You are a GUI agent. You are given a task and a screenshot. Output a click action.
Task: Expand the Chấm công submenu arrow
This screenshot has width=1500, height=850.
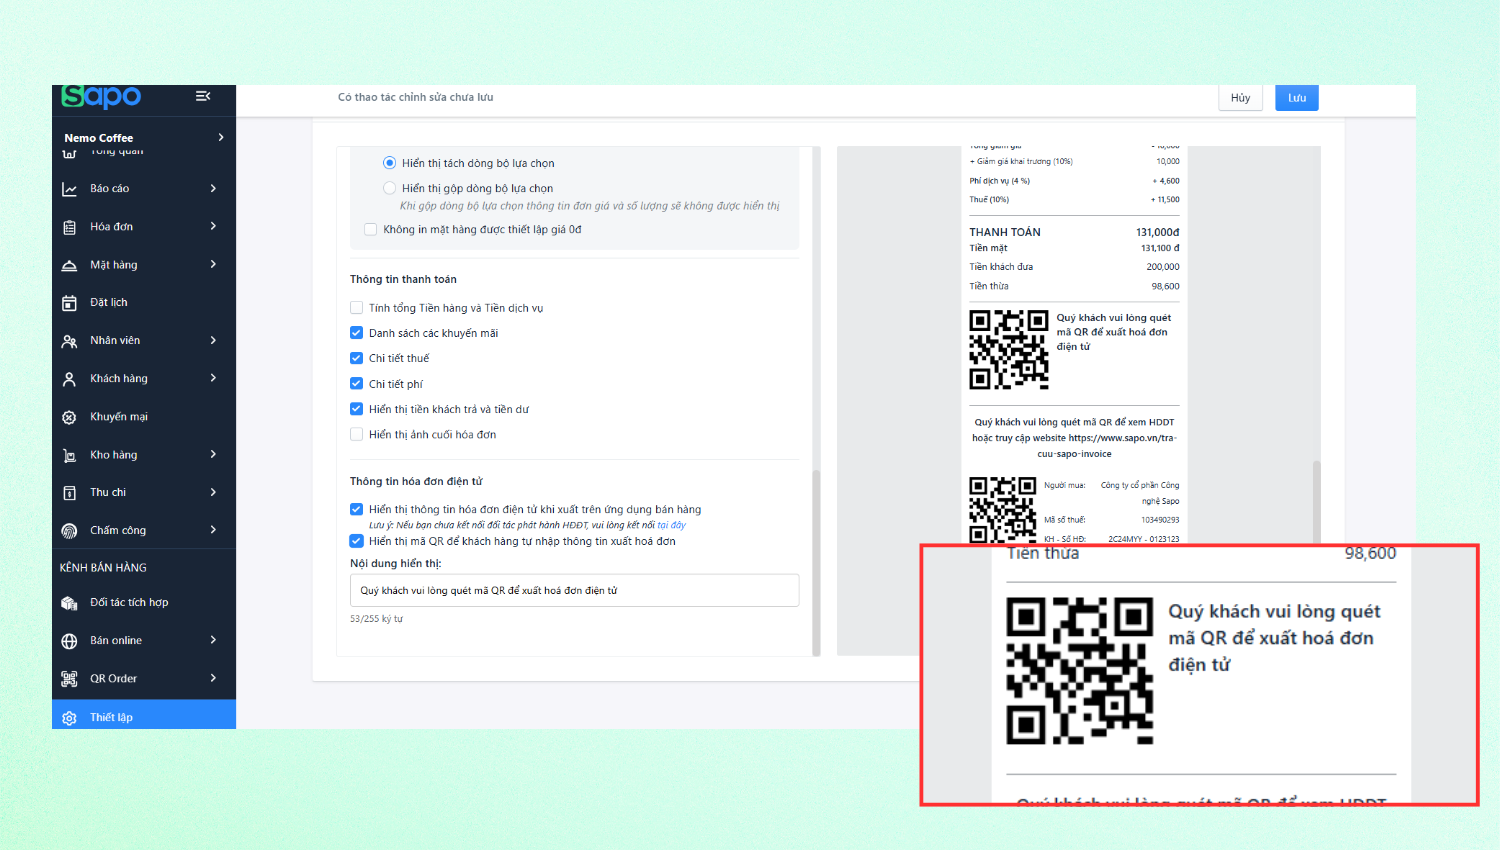pos(213,530)
